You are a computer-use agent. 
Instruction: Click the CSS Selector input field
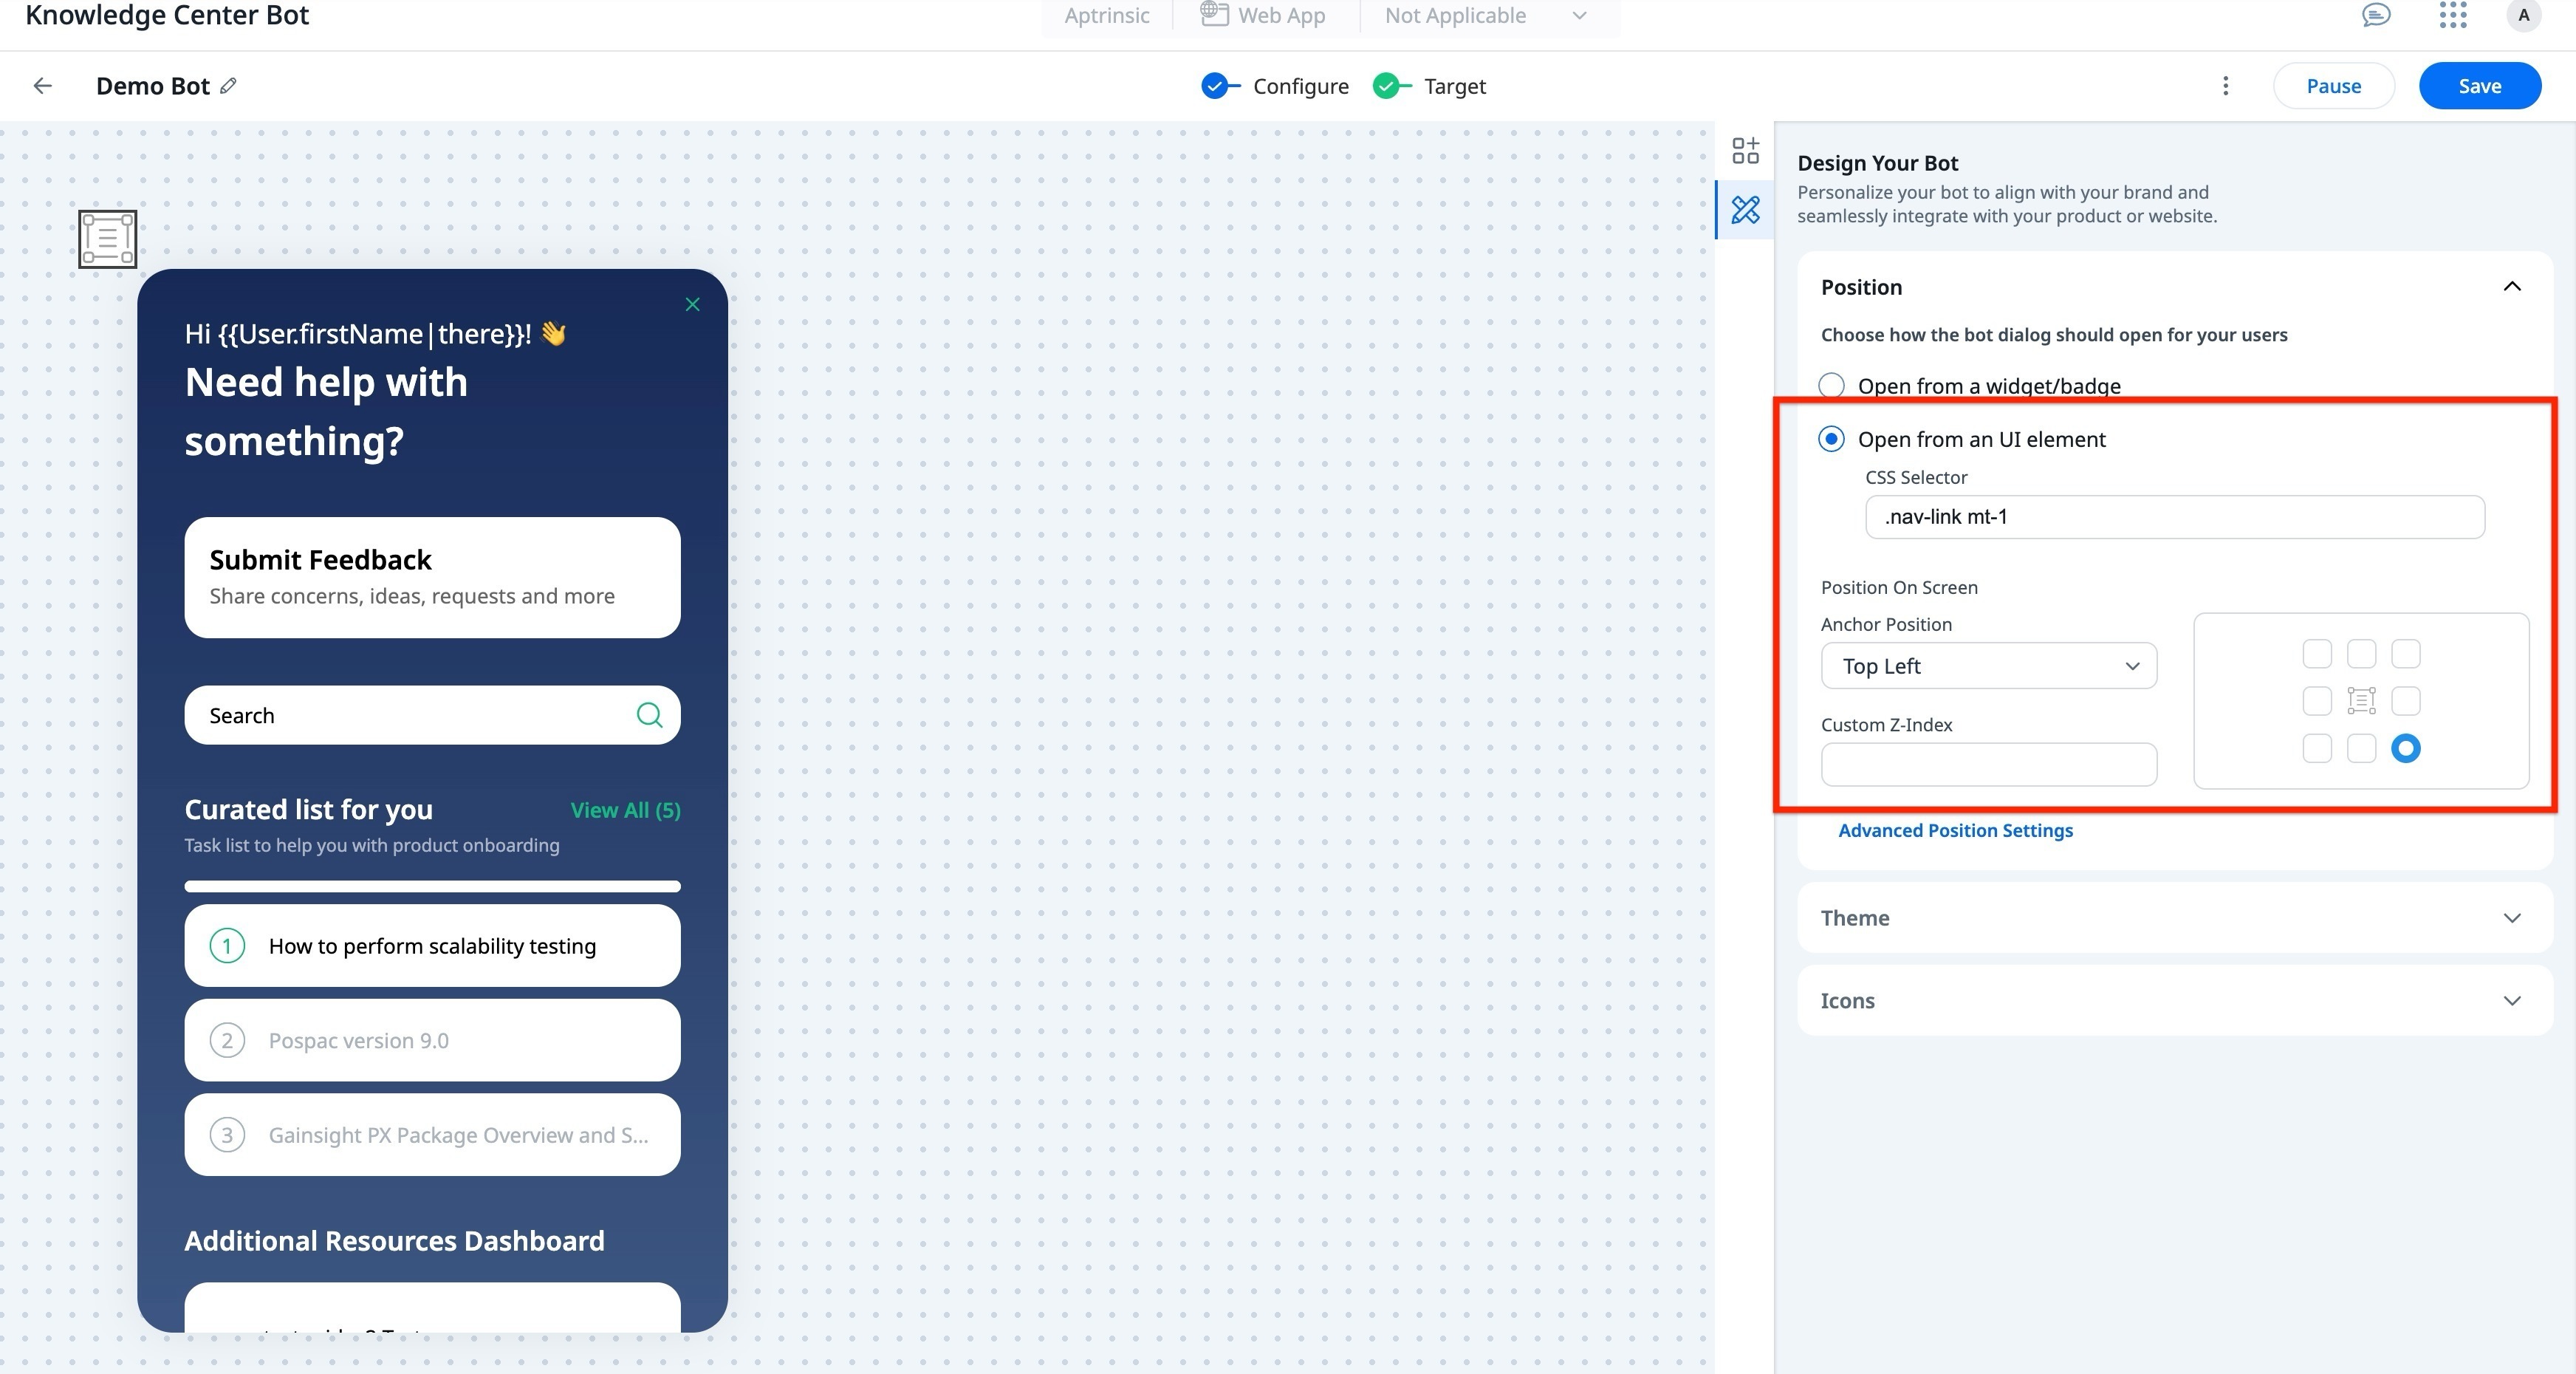[2174, 517]
